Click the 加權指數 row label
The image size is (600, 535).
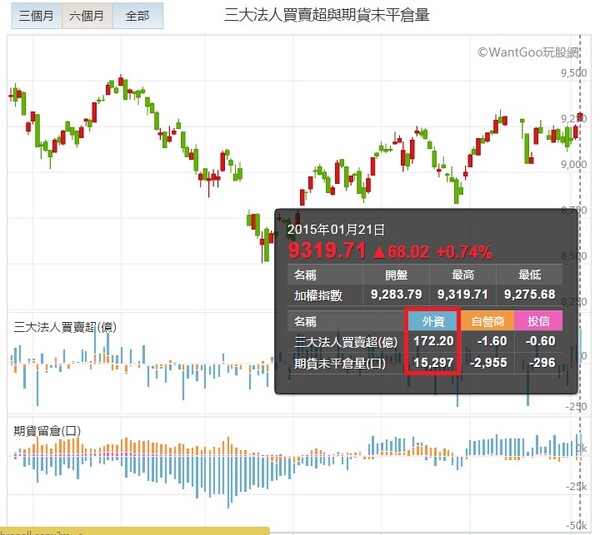pyautogui.click(x=318, y=294)
